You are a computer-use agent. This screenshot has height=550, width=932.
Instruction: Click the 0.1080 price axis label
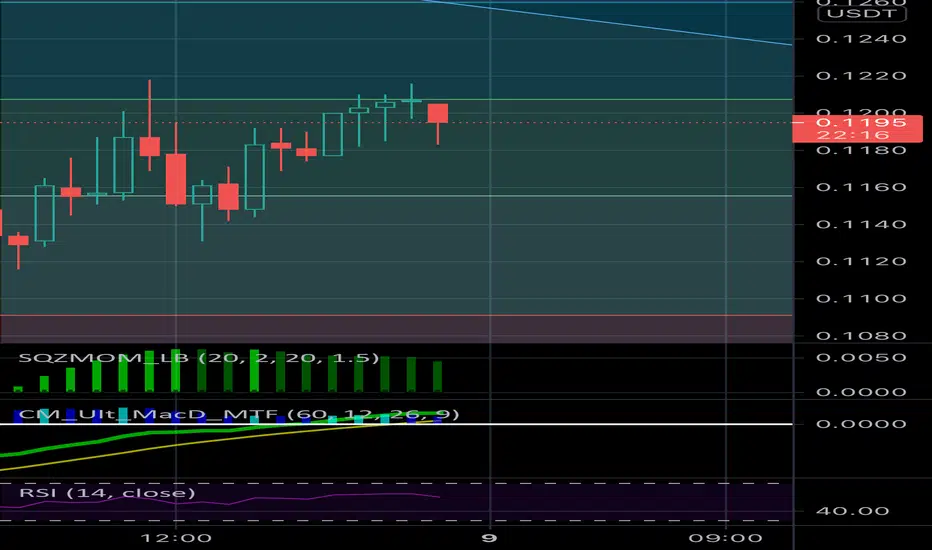(x=861, y=336)
